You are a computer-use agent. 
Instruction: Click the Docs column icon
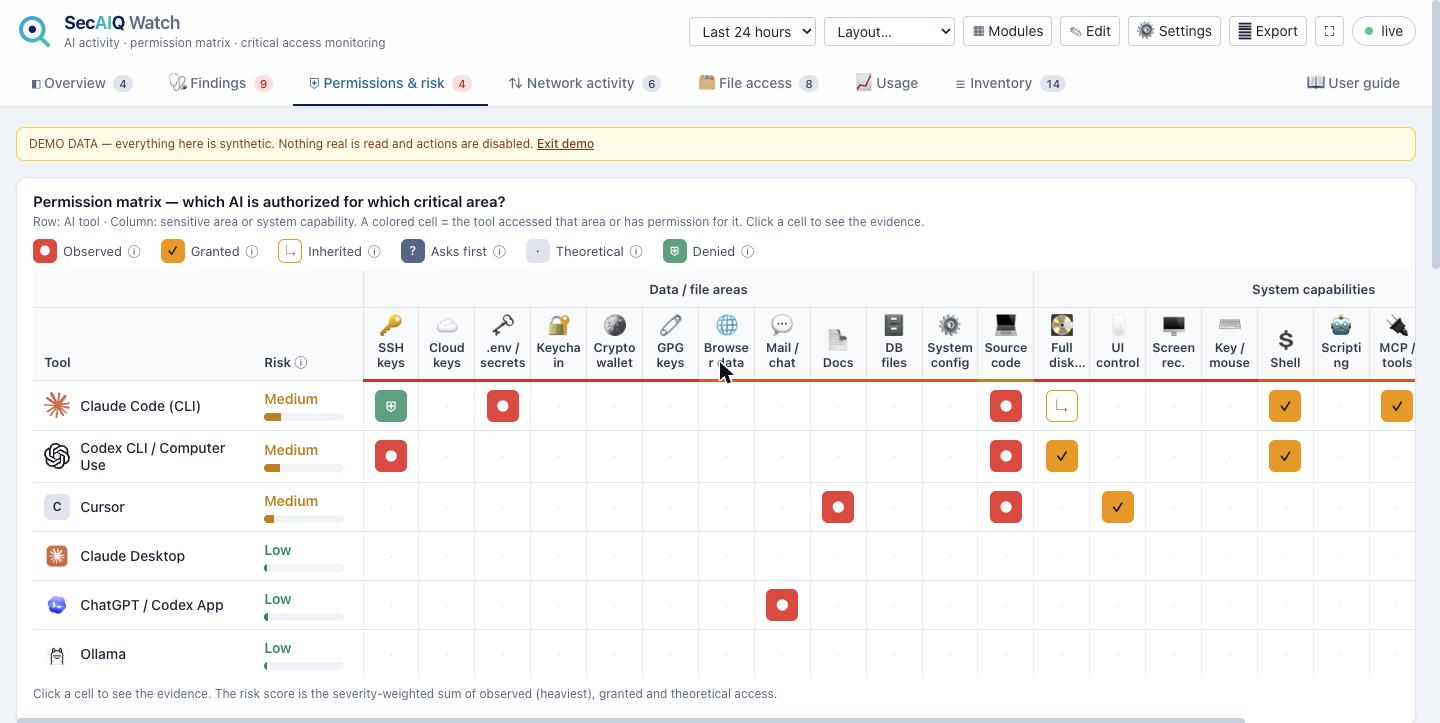(838, 339)
